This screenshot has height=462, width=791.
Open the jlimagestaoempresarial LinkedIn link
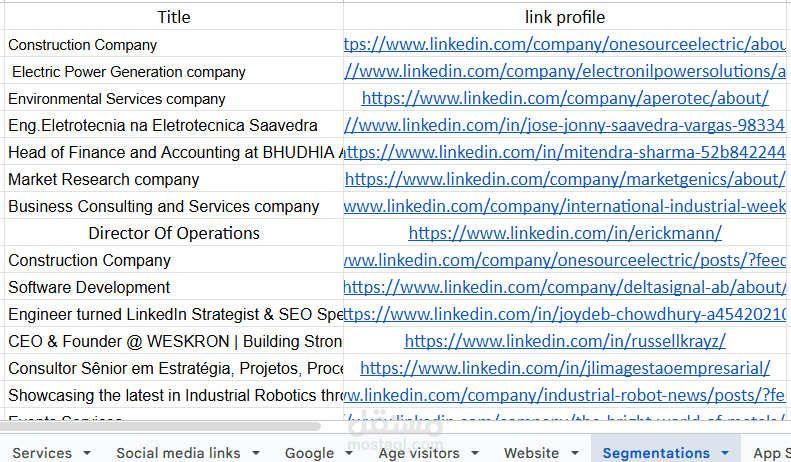565,368
